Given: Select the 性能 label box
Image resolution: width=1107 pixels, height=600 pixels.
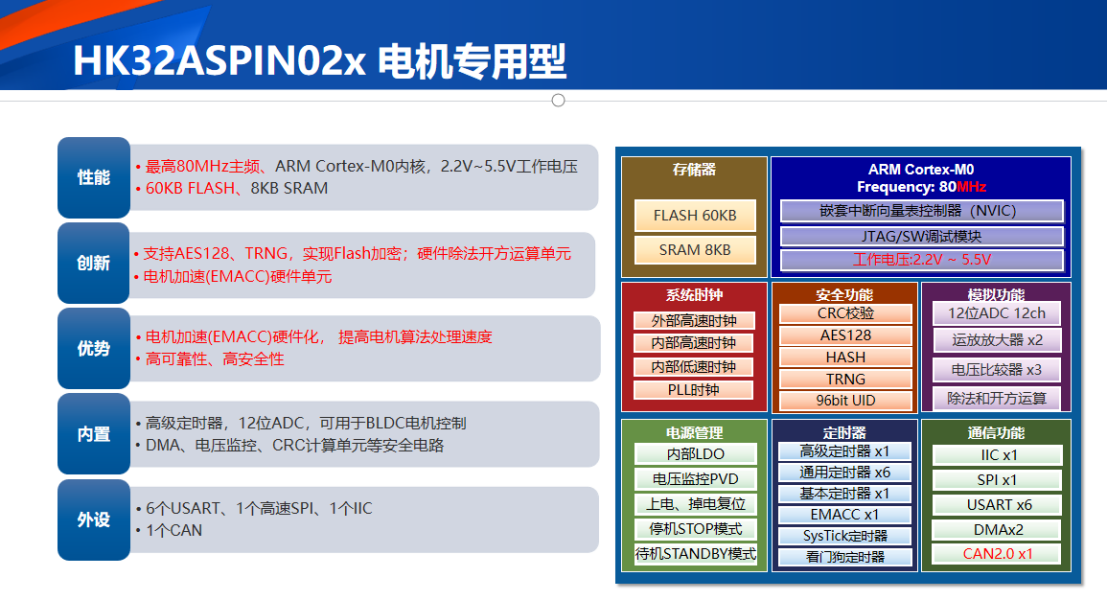Looking at the screenshot, I should [94, 177].
